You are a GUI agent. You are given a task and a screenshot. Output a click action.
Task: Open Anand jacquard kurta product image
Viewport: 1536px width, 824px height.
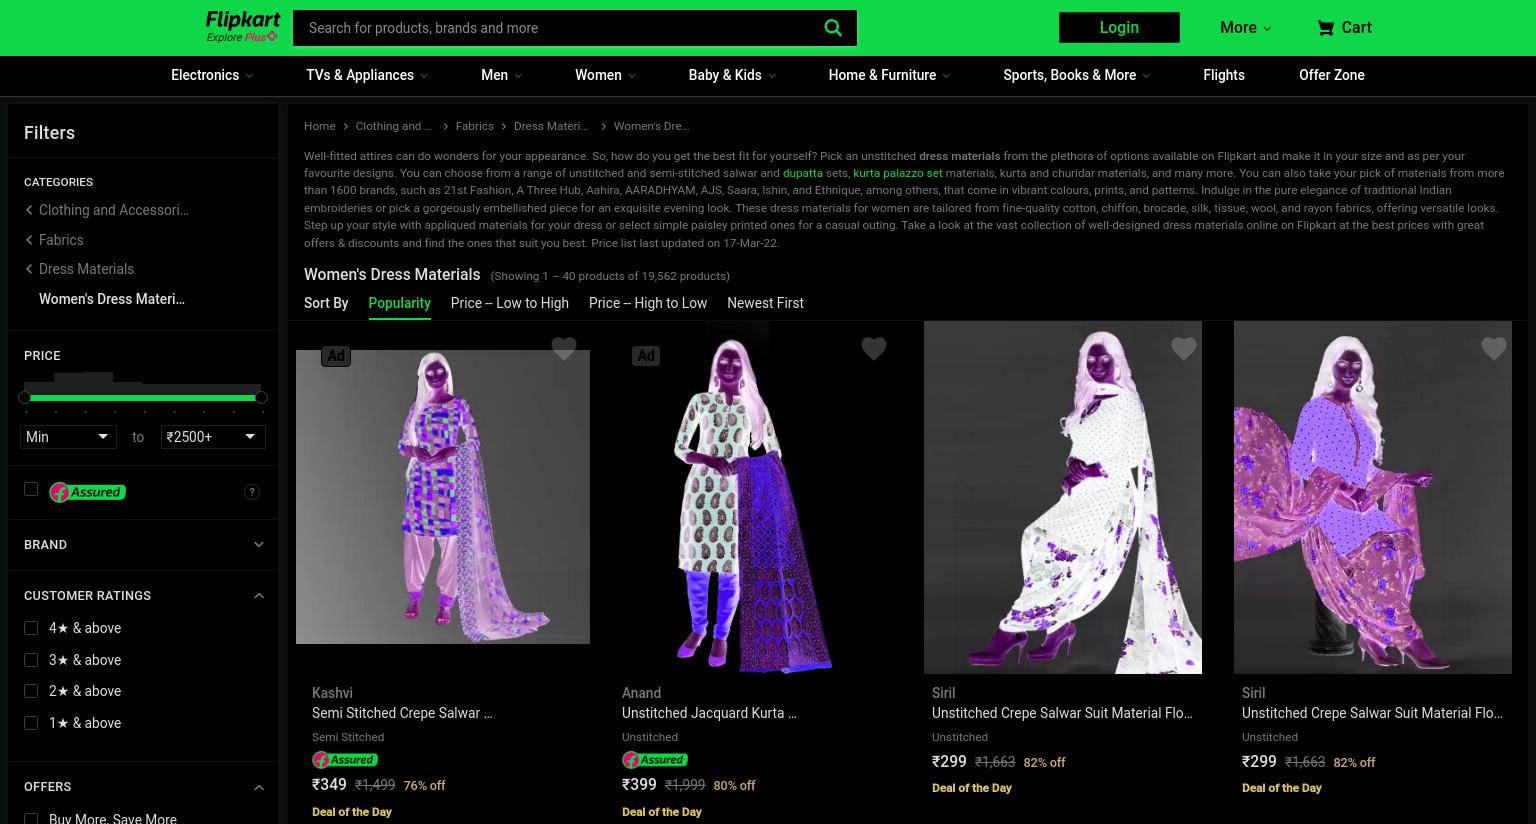[753, 497]
